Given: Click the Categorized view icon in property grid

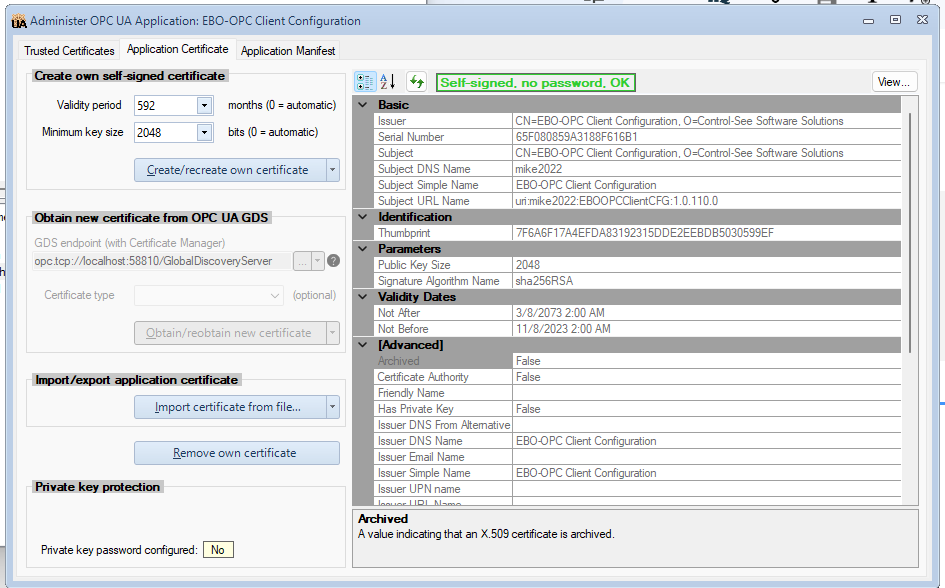Looking at the screenshot, I should coord(365,82).
